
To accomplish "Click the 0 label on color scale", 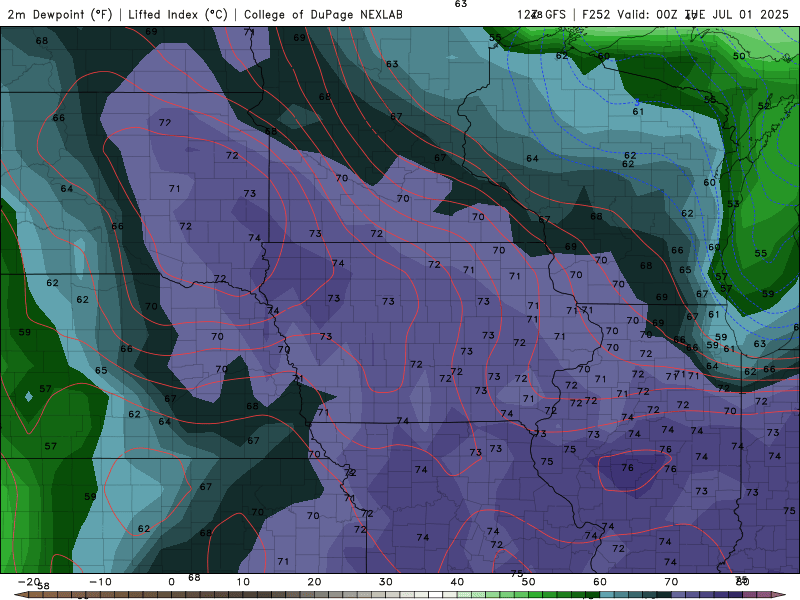I will (171, 582).
